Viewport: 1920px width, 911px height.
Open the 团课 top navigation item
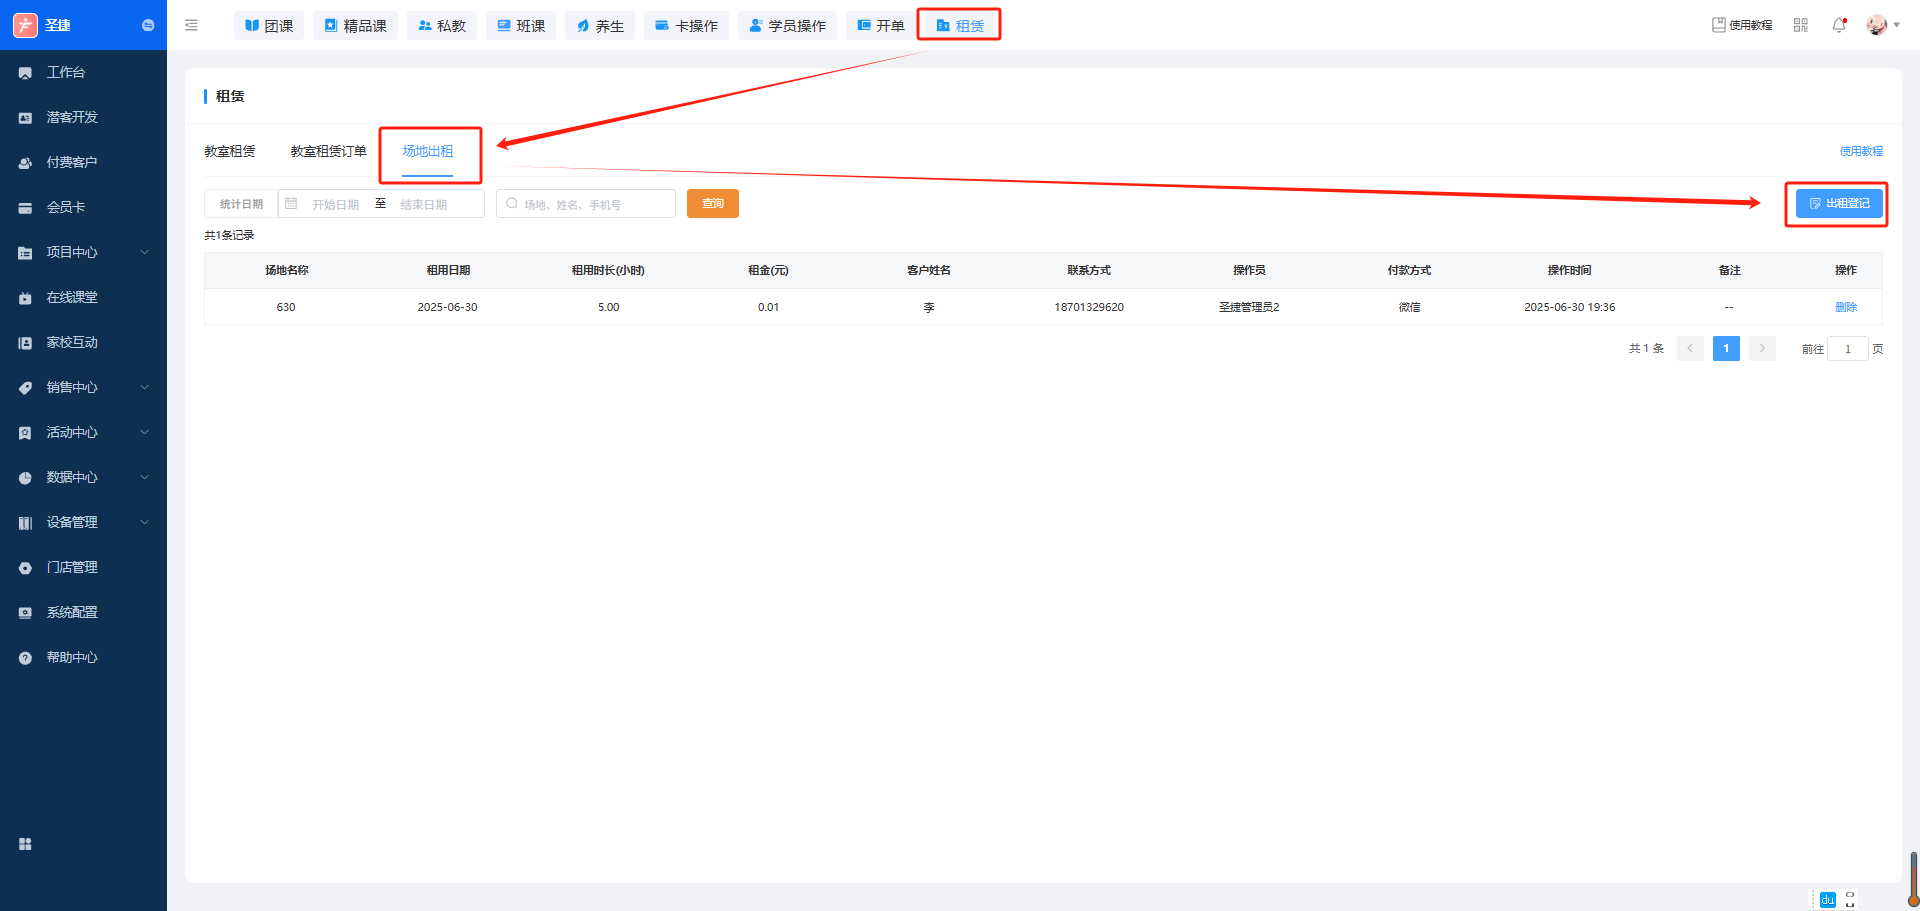coord(269,25)
